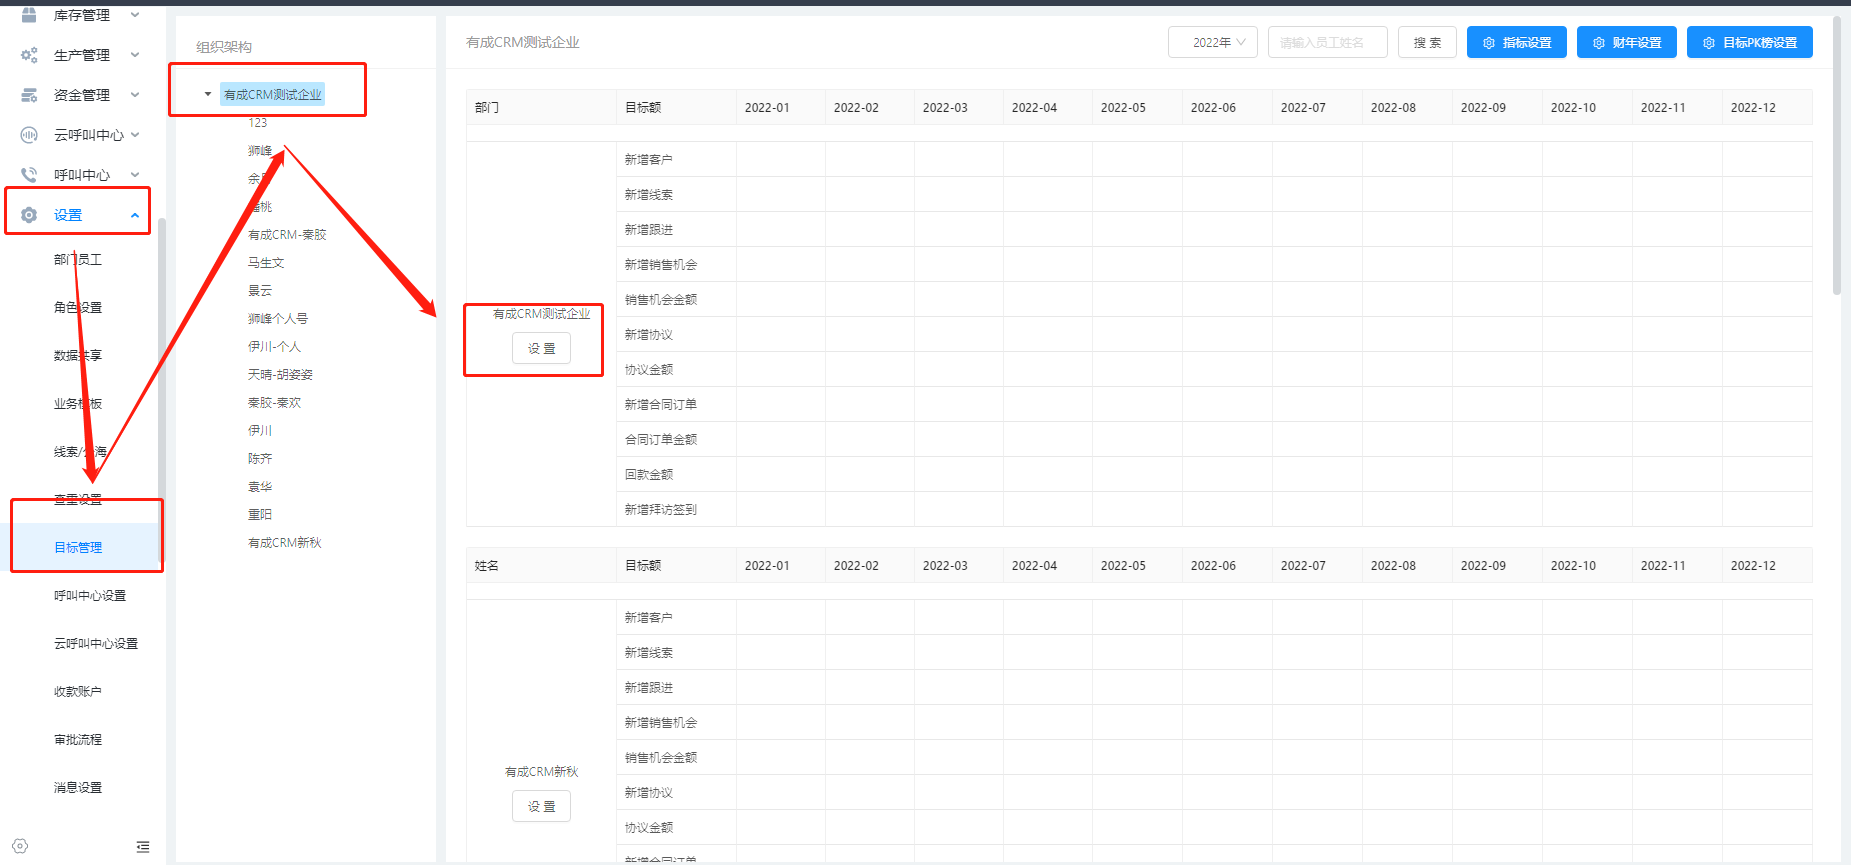Open the 2022年 year dropdown

1213,42
